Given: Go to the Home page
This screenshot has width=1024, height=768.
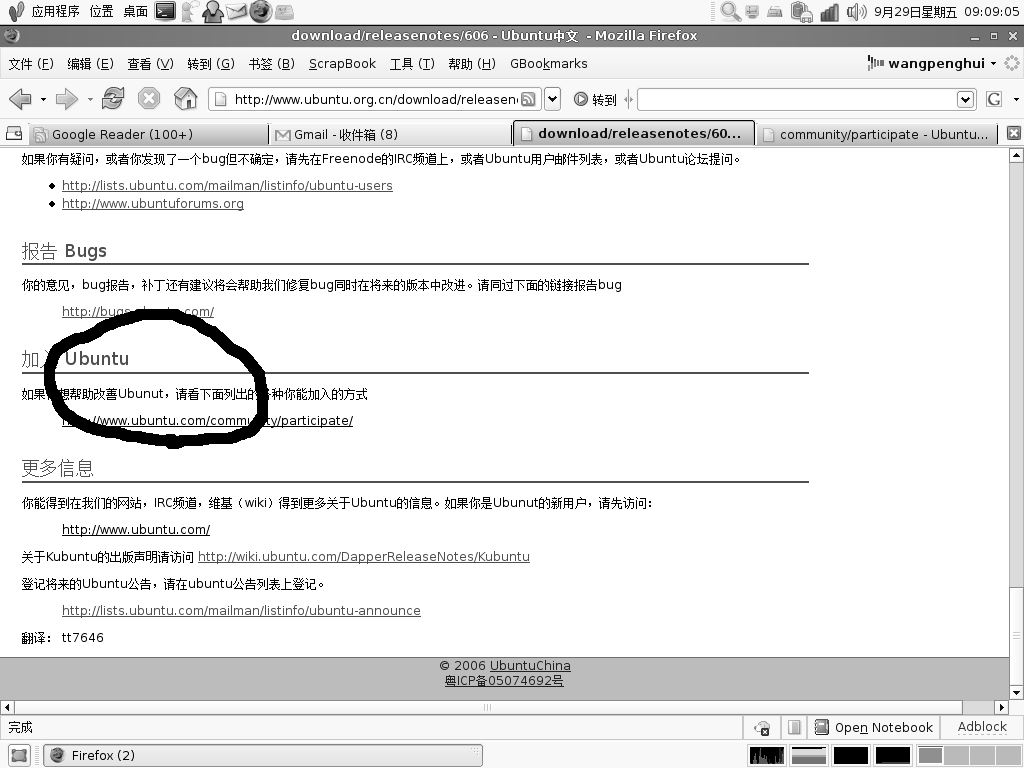Looking at the screenshot, I should (185, 99).
